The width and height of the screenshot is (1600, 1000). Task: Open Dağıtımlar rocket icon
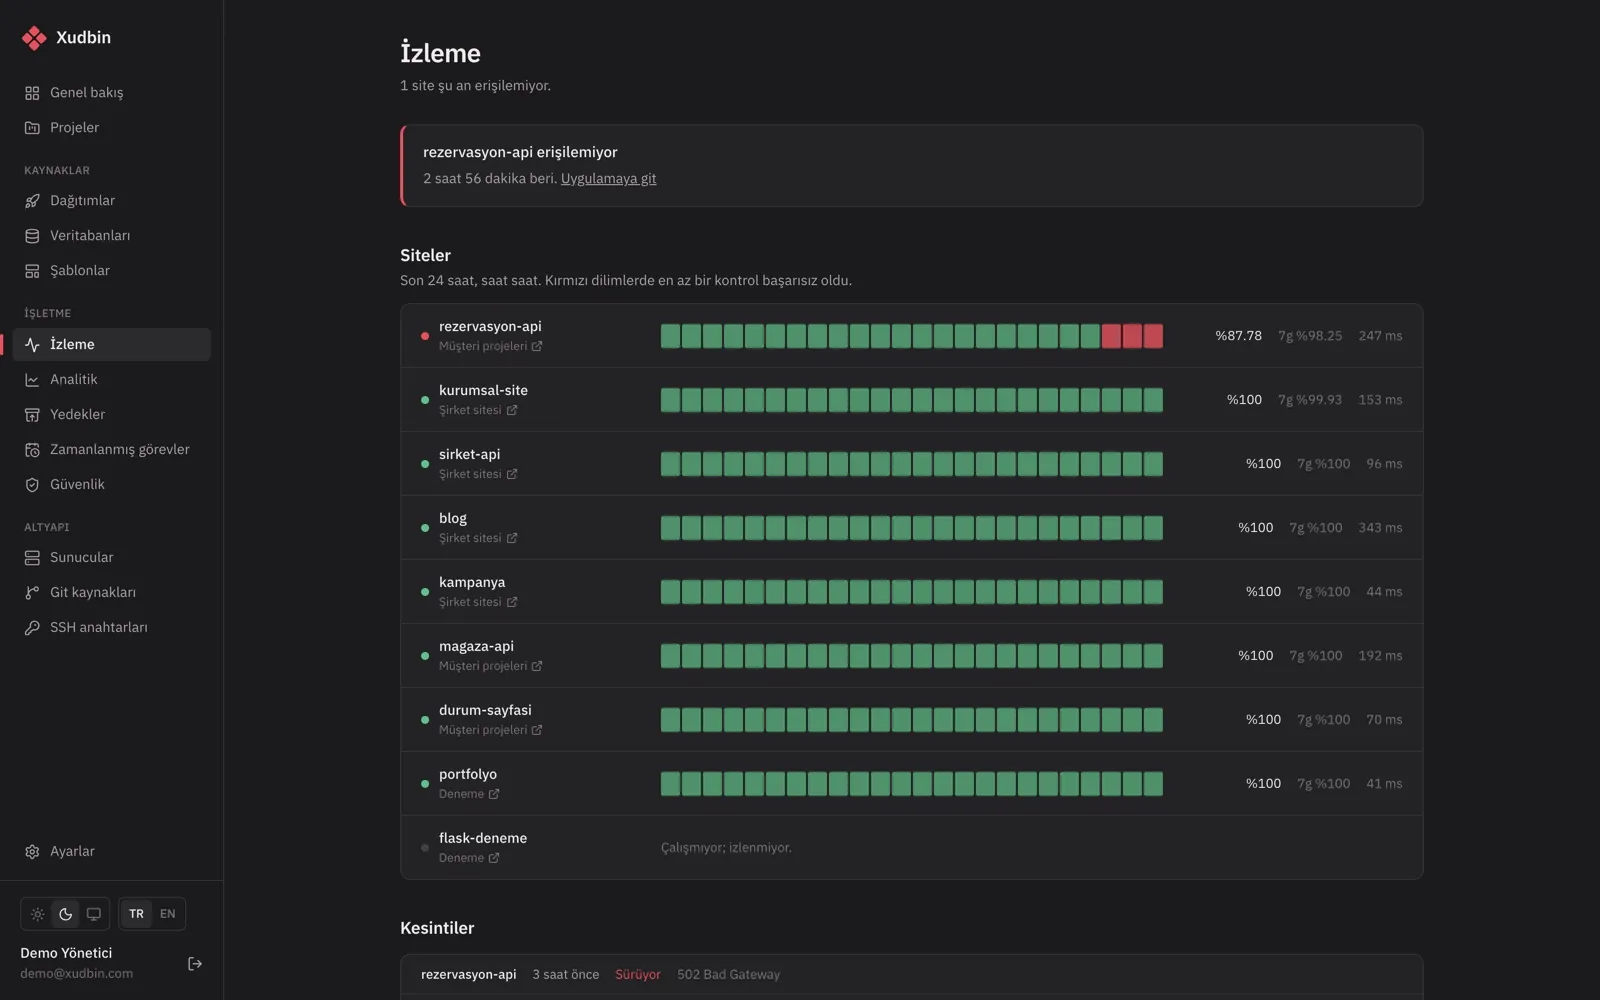(x=32, y=200)
